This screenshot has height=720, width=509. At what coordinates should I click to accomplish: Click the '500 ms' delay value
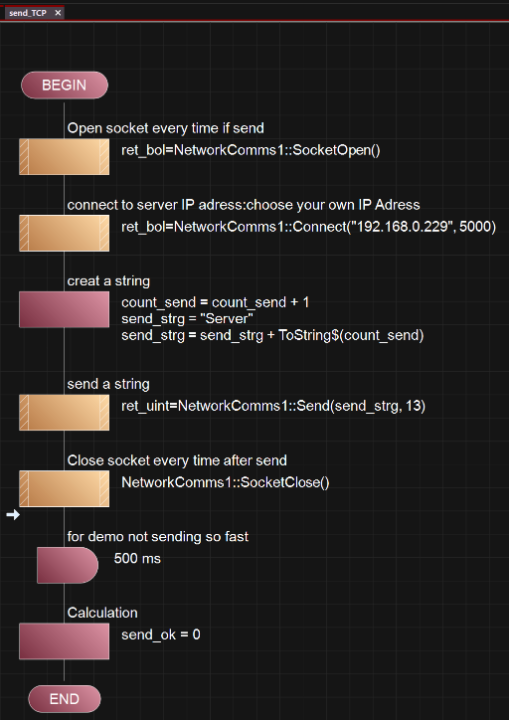[137, 559]
